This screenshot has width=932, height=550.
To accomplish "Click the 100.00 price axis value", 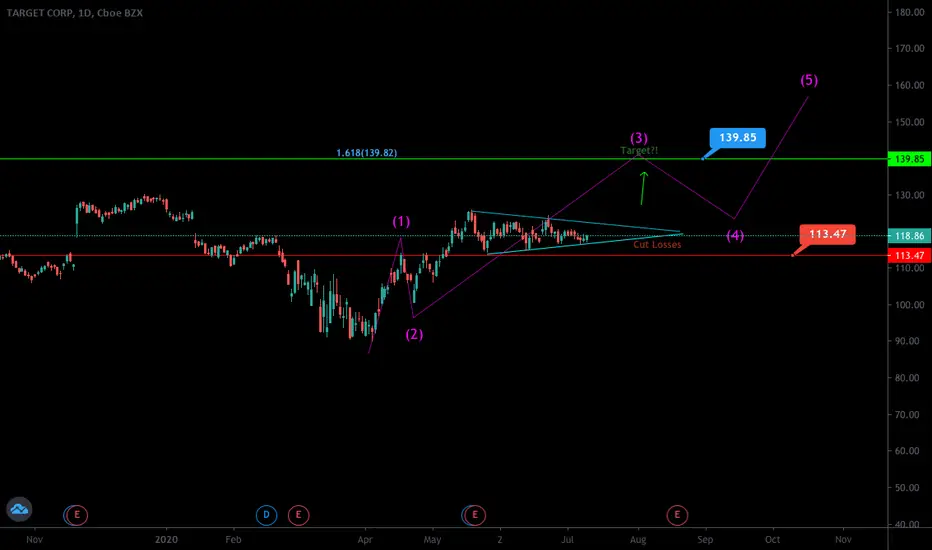I will point(910,304).
